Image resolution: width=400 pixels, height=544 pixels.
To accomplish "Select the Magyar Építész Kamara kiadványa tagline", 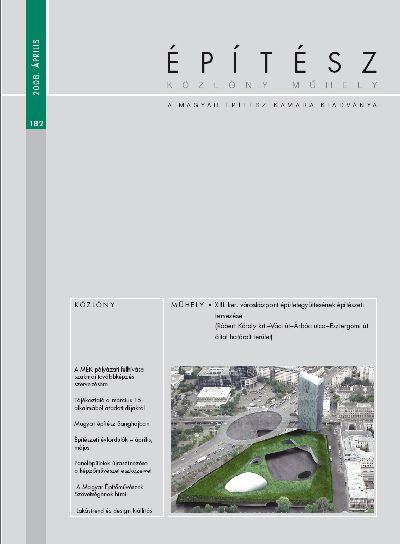I will coord(272,104).
